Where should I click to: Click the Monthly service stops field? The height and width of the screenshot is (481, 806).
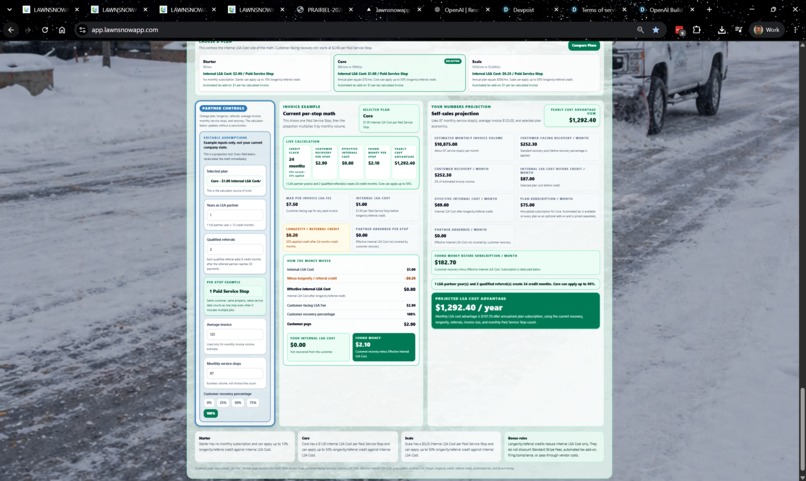click(235, 373)
